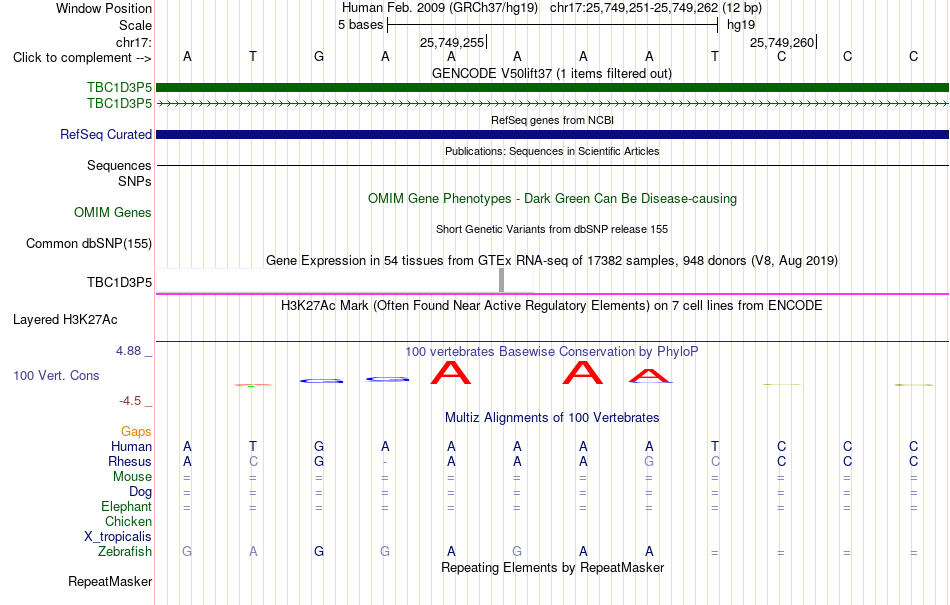
Task: Click the Chicken species label
Action: [x=128, y=521]
